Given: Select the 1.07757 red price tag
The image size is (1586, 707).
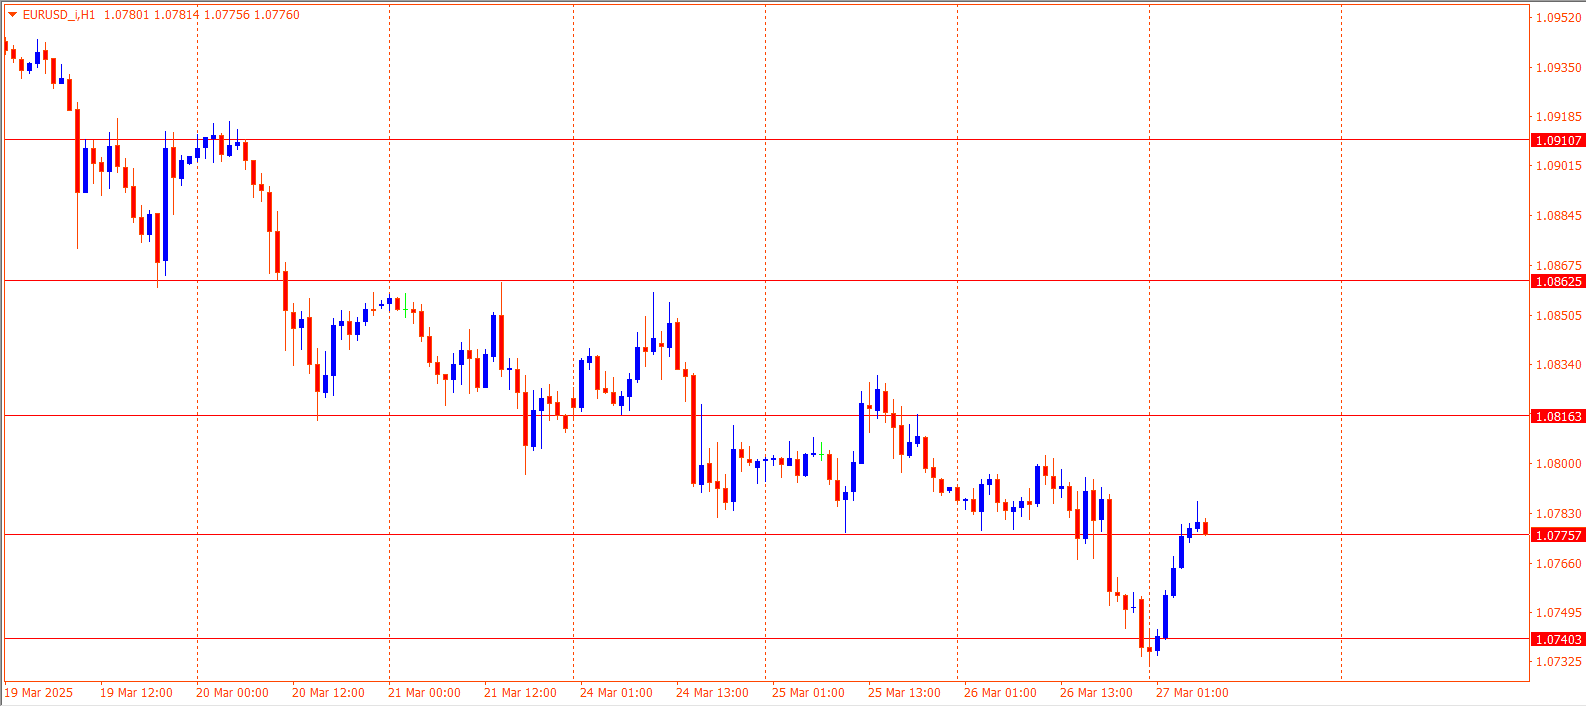Looking at the screenshot, I should point(1558,536).
